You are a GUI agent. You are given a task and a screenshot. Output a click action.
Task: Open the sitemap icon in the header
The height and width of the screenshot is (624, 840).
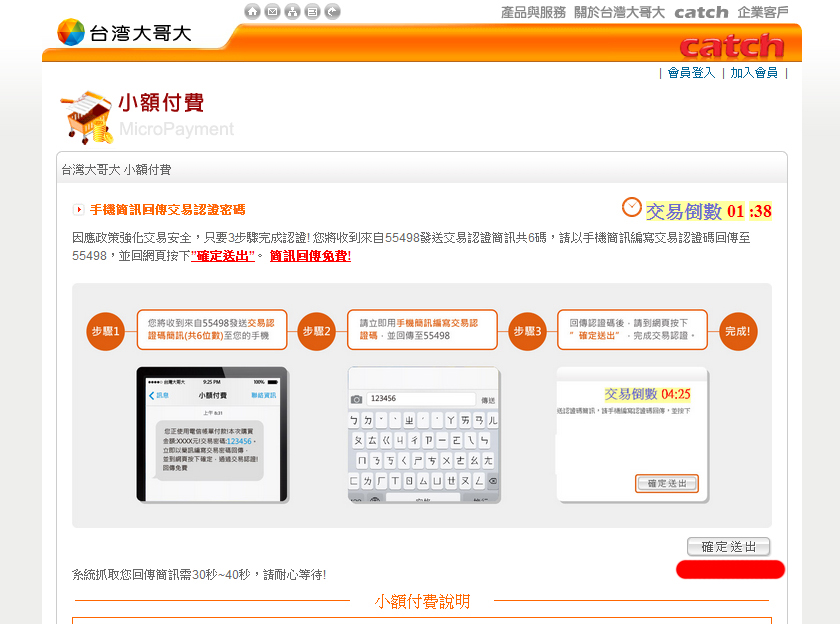coord(292,11)
